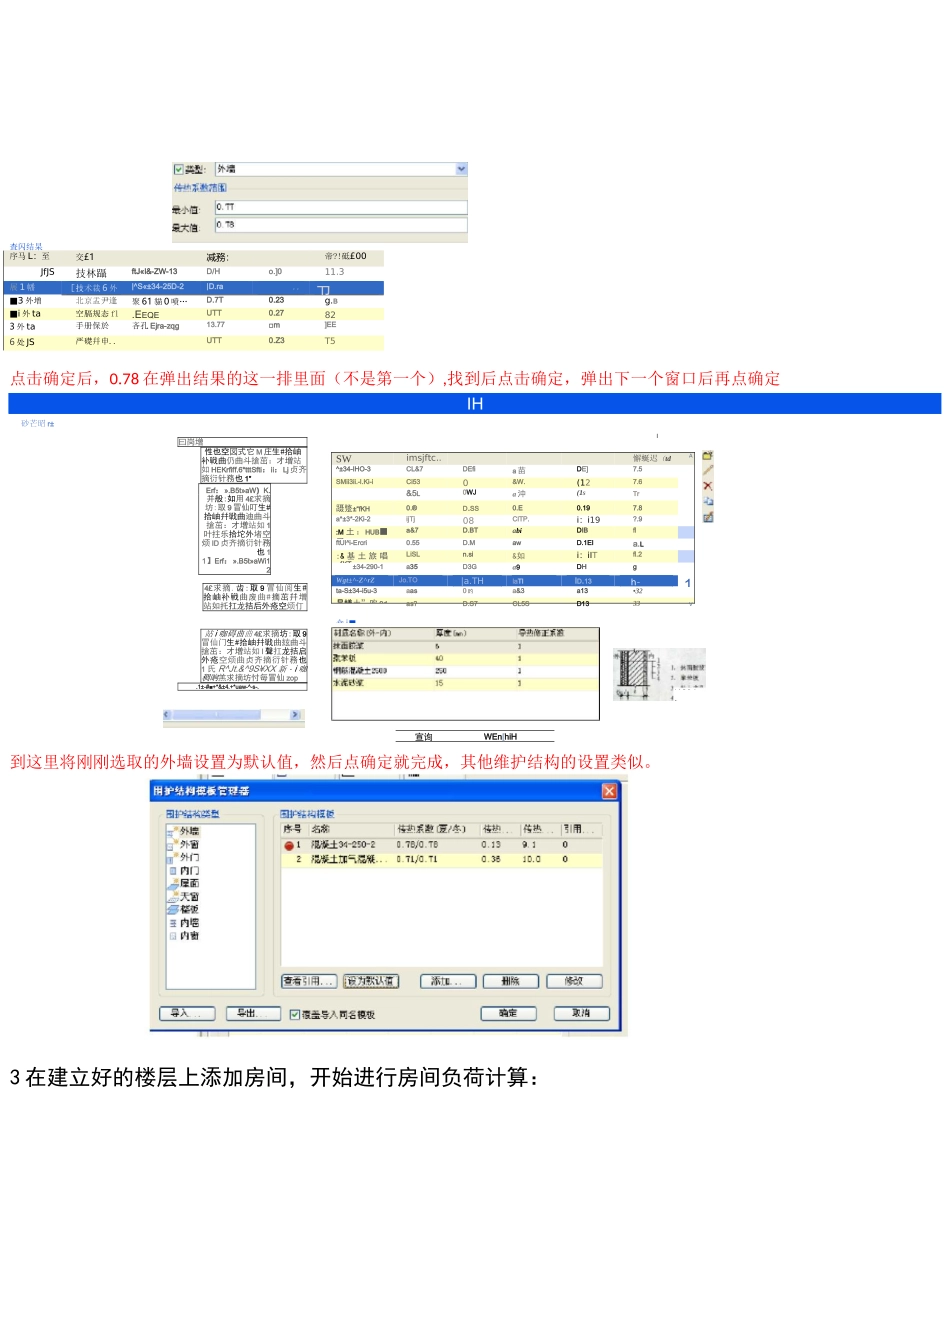Close the 围护结构模板管理器 dialog
This screenshot has height=1318, width=950.
(609, 791)
